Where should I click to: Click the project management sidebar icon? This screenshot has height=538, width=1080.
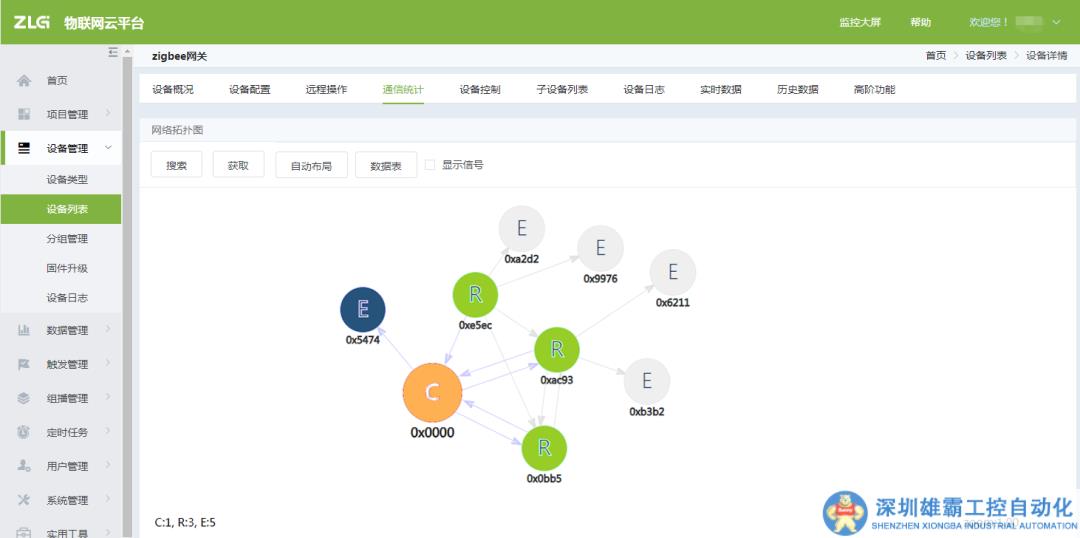24,115
